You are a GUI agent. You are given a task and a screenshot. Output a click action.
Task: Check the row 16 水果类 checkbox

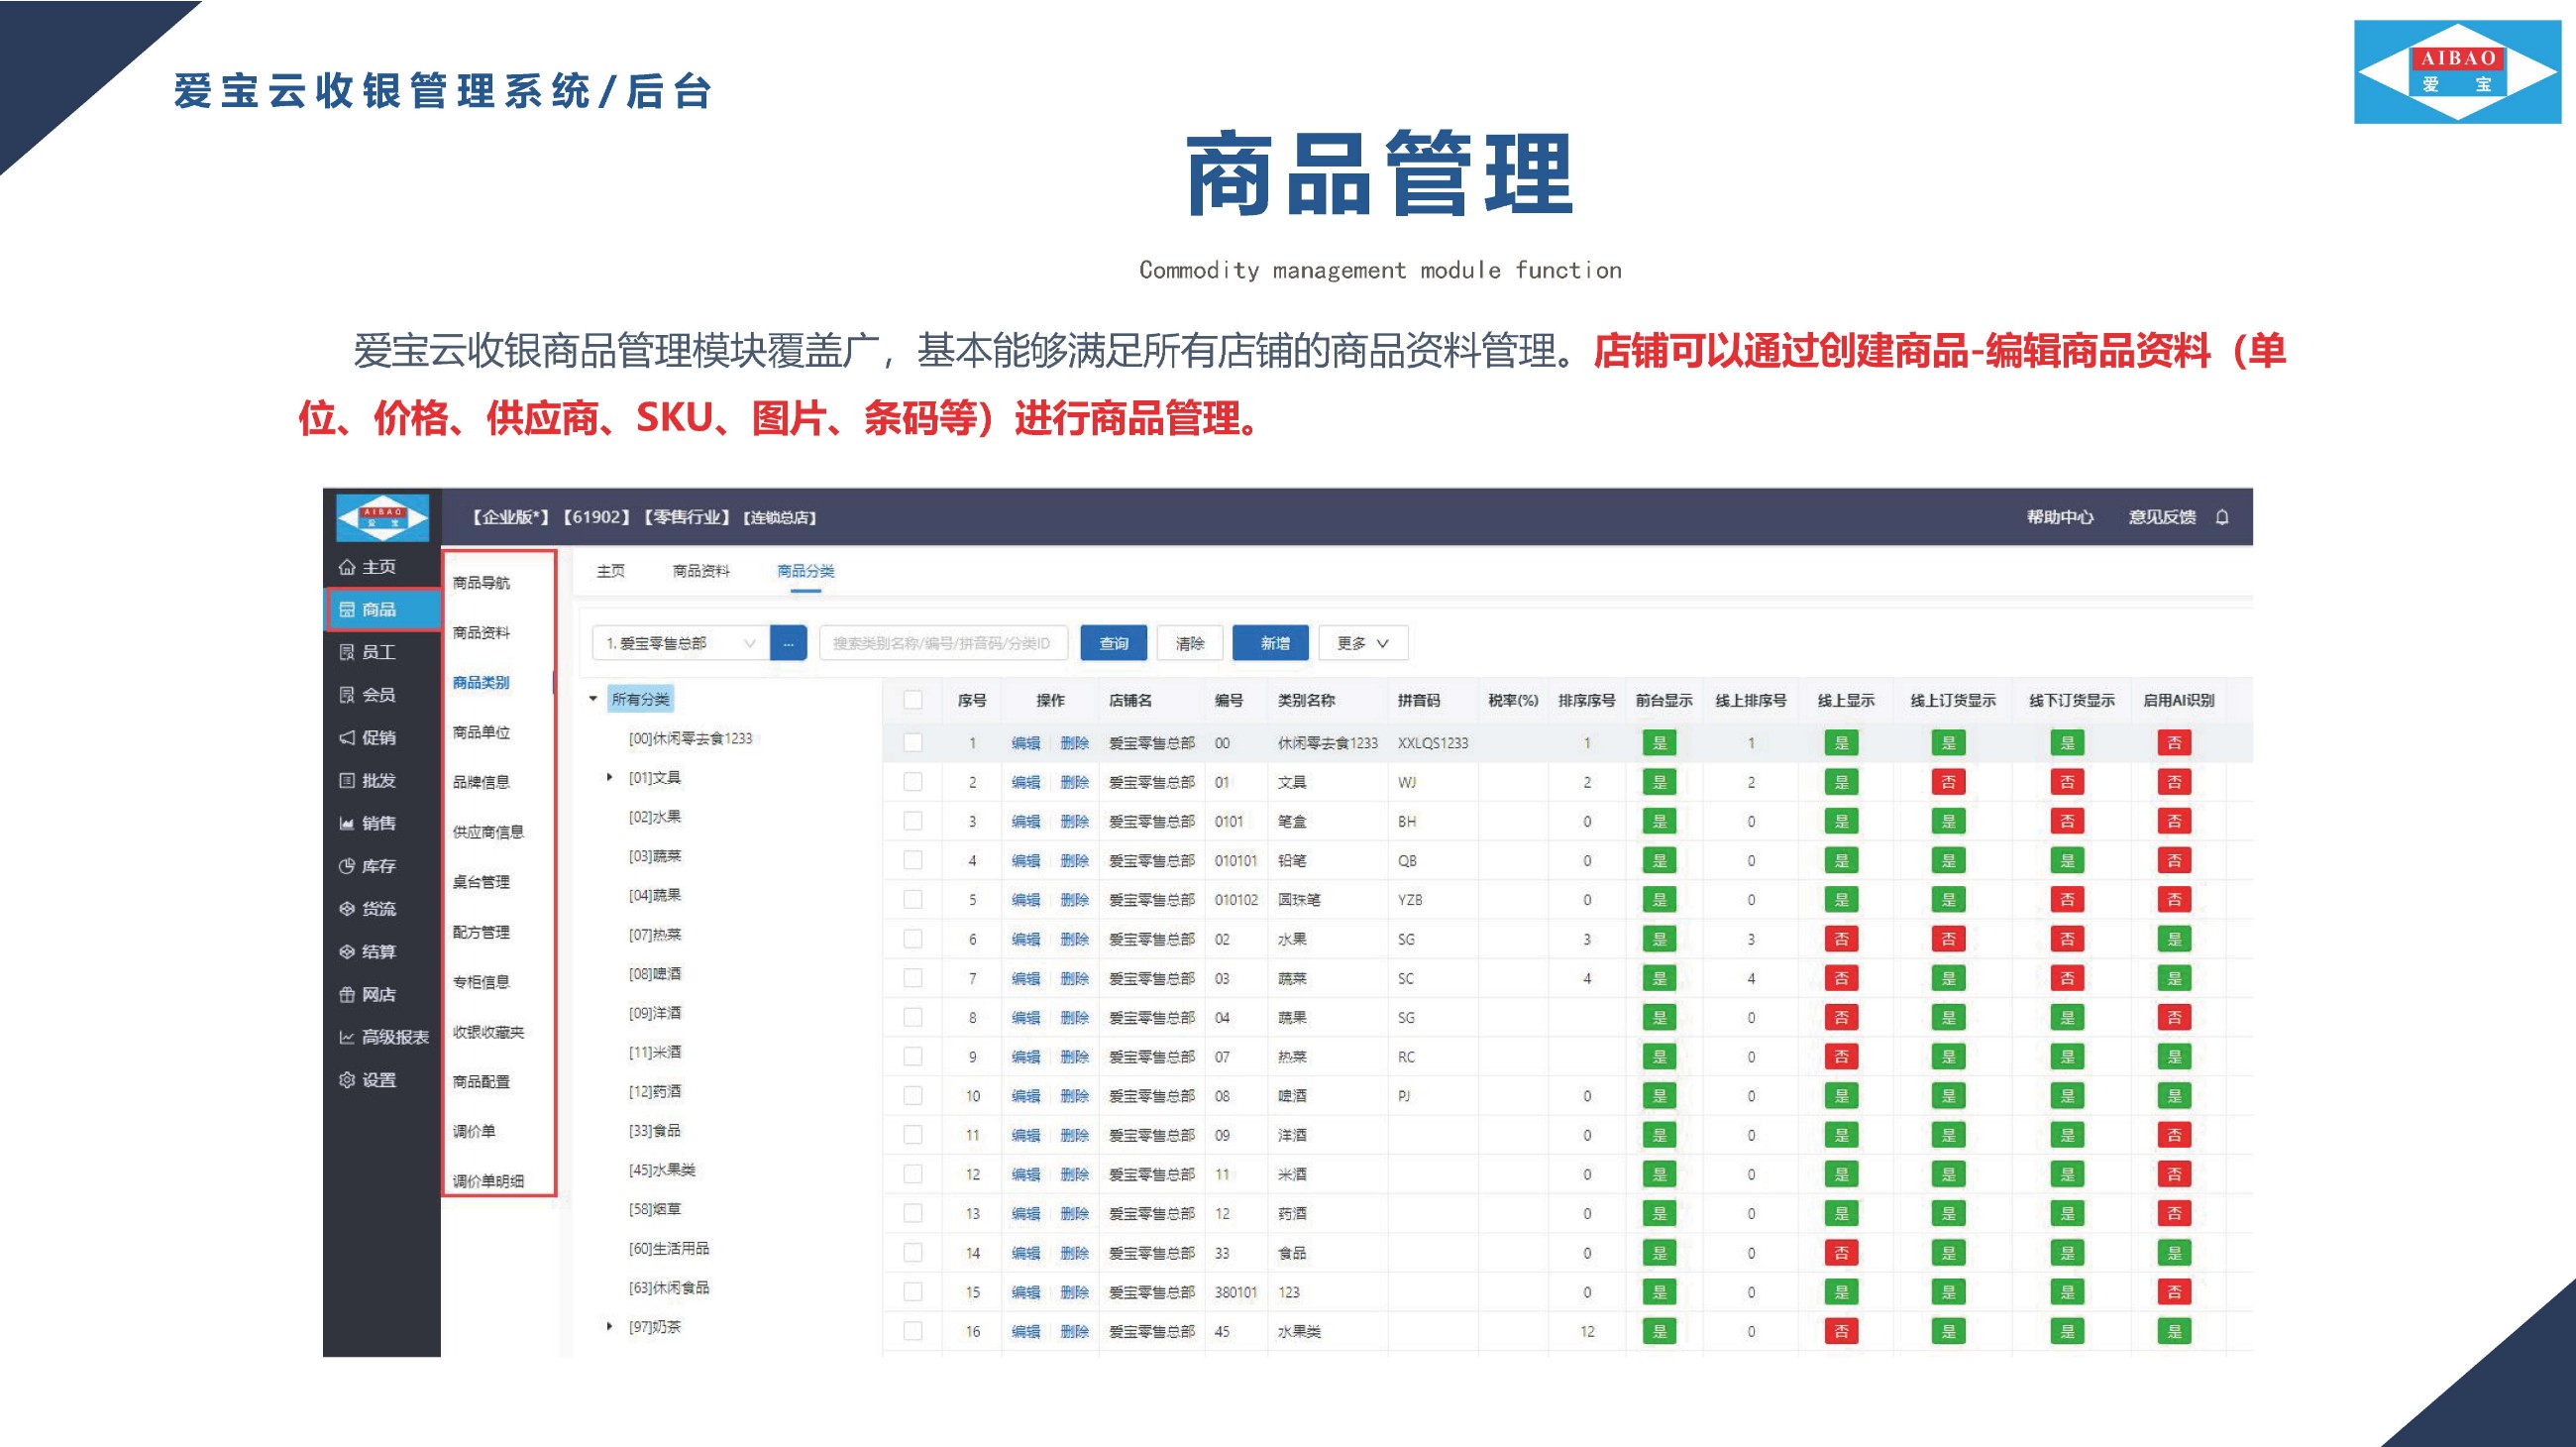pyautogui.click(x=912, y=1331)
